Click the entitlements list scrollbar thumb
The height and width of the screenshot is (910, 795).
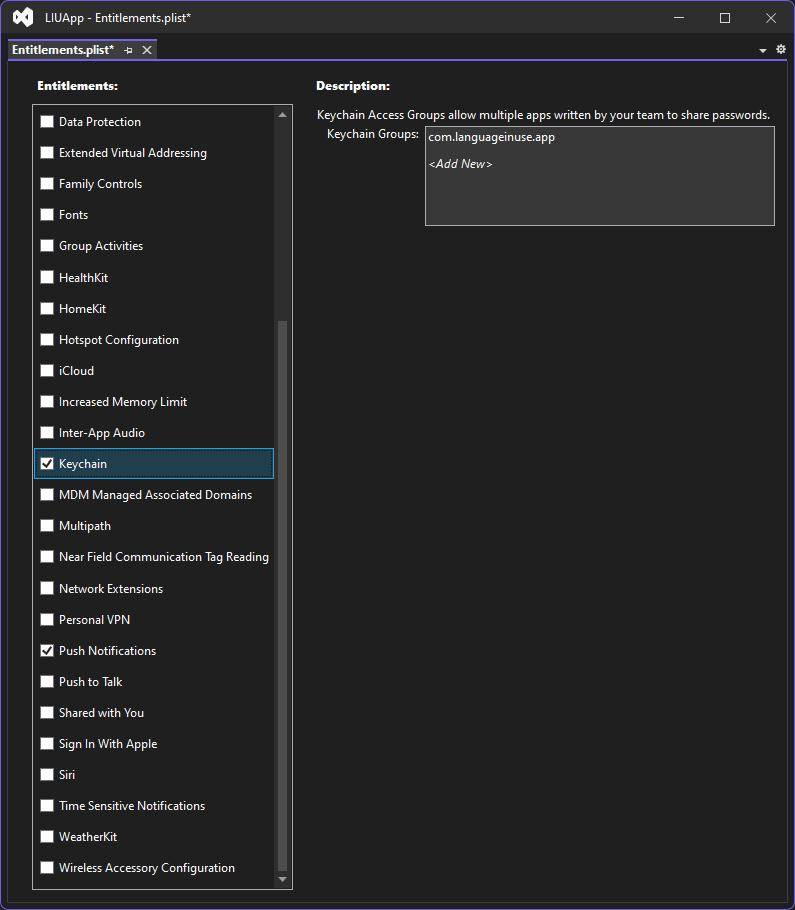point(283,596)
